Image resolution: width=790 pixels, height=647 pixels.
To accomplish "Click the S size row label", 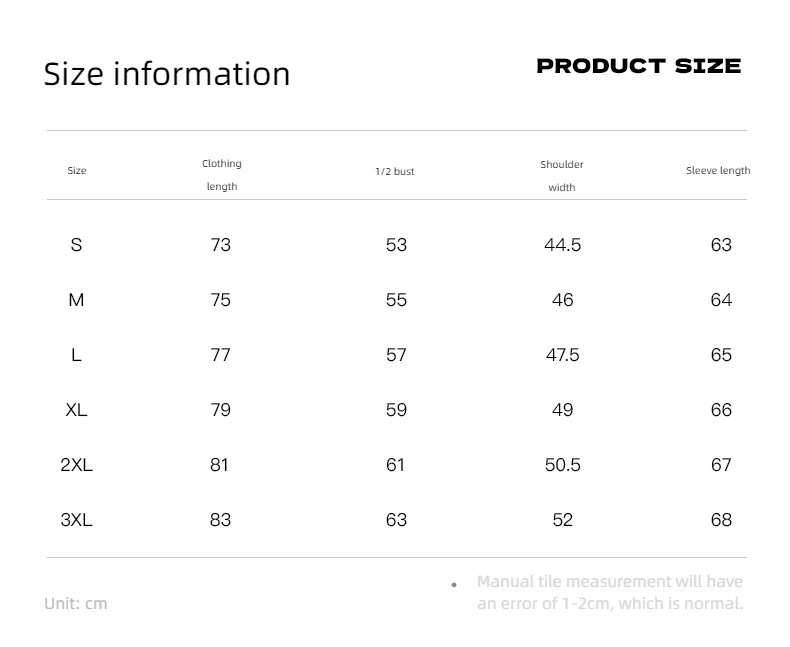I will coord(76,245).
